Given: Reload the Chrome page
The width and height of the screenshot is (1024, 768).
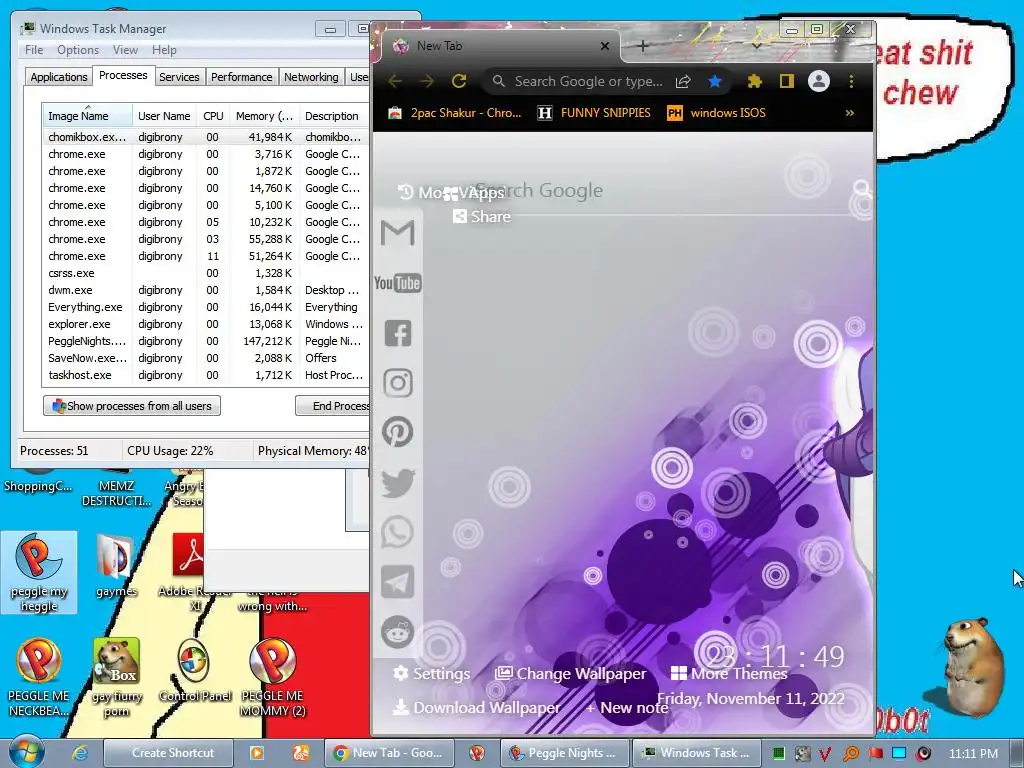Looking at the screenshot, I should pos(459,81).
